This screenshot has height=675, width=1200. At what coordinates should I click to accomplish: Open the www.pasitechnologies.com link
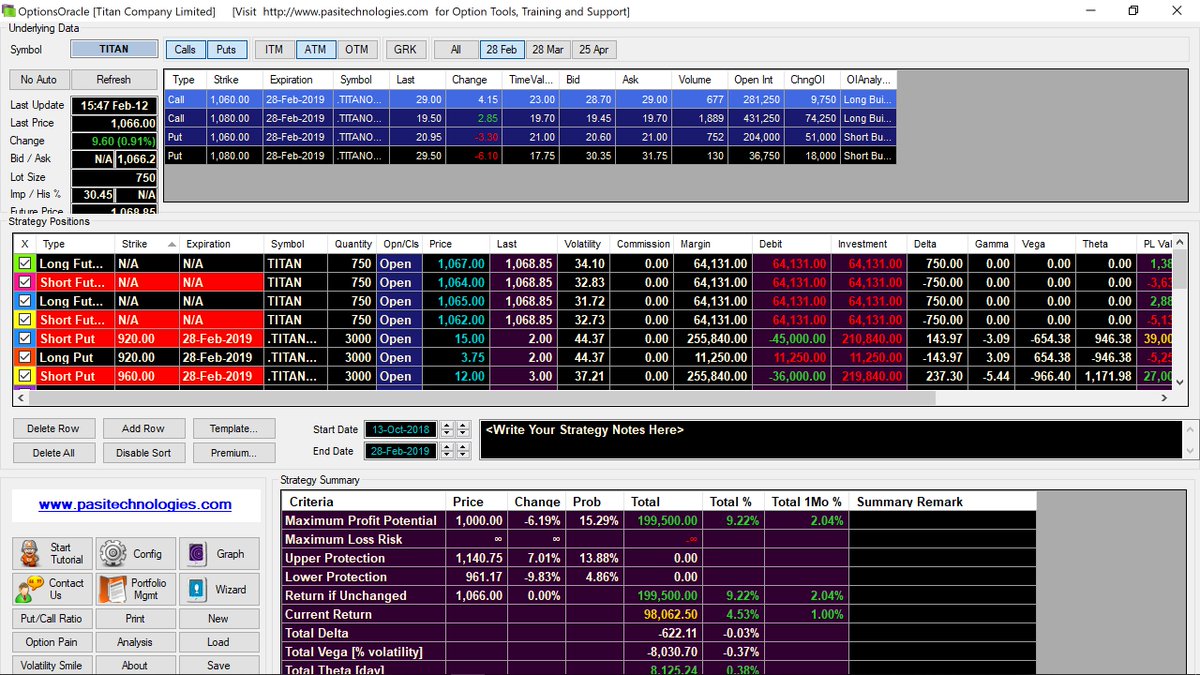pyautogui.click(x=135, y=504)
